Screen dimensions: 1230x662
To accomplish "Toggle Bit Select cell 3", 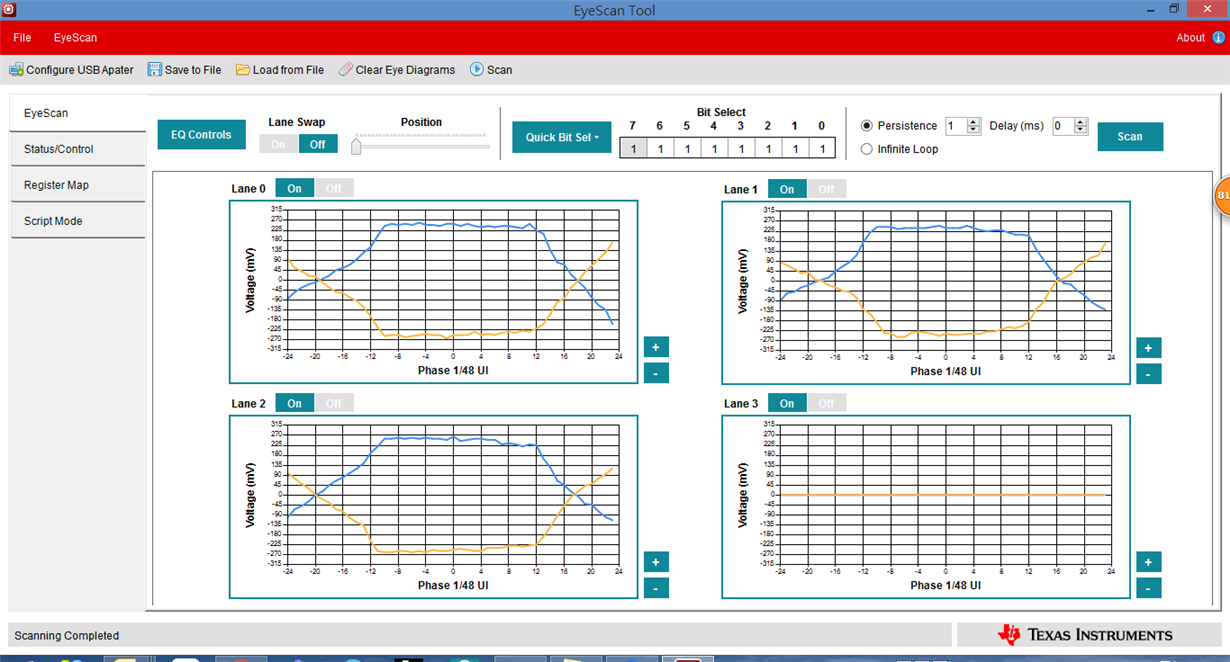I will click(x=741, y=148).
